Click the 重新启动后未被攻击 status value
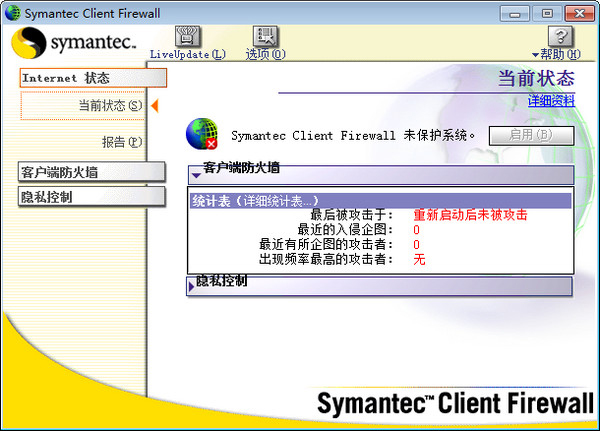The width and height of the screenshot is (600, 431). 470,215
